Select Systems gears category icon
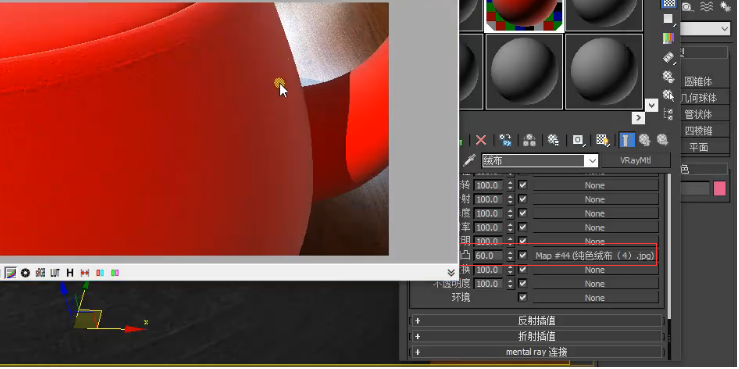This screenshot has width=739, height=369. tap(725, 6)
